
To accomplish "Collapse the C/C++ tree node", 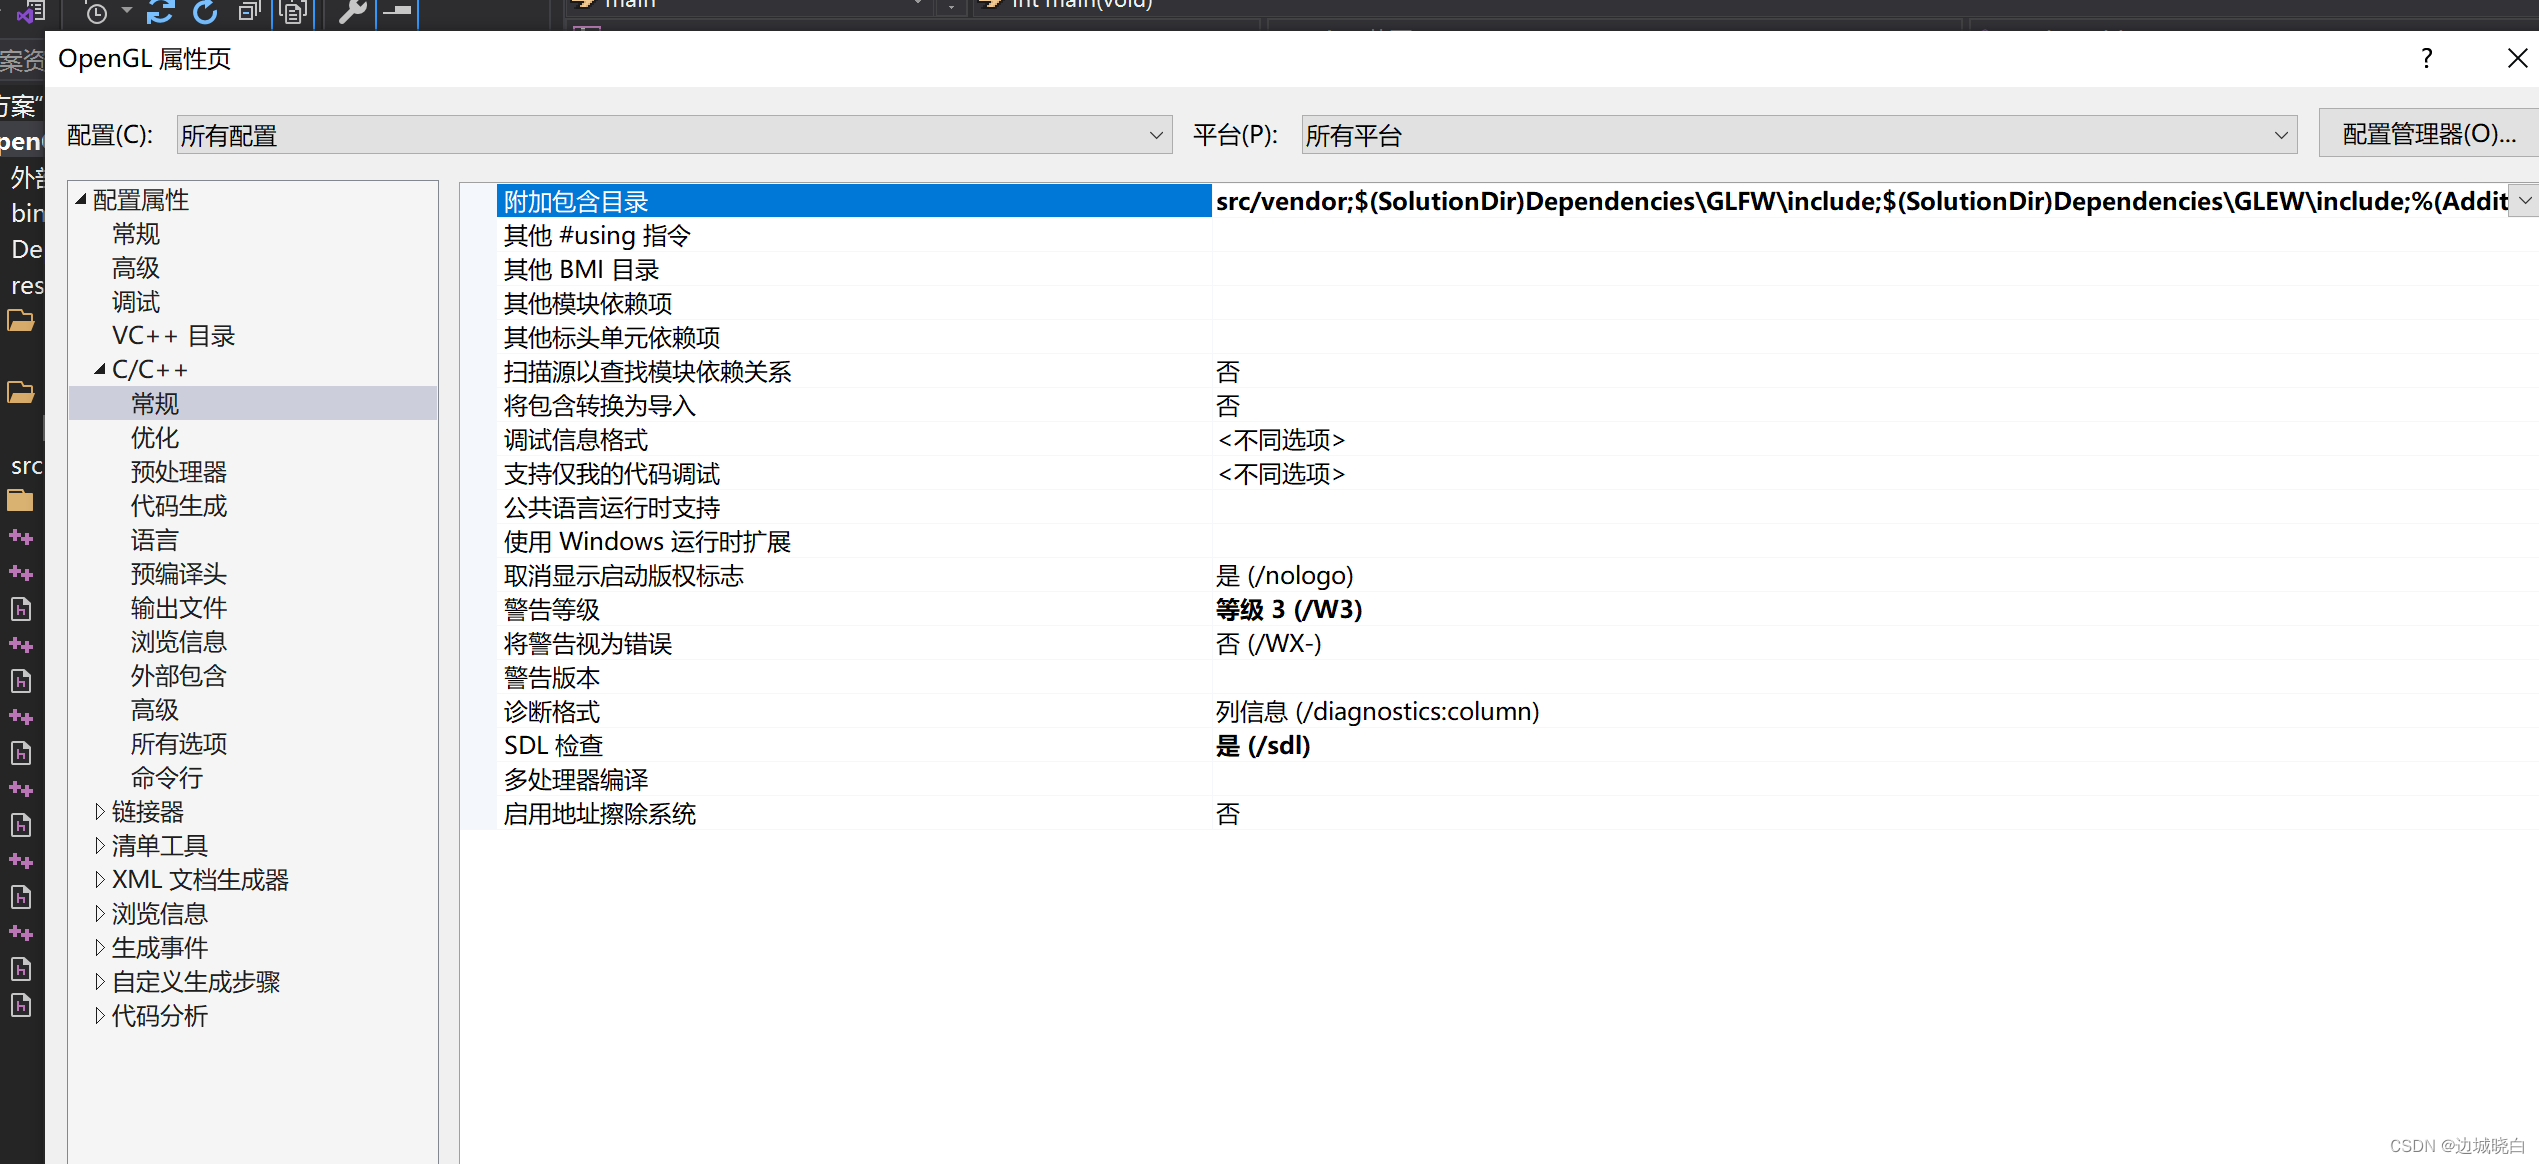I will tap(99, 369).
